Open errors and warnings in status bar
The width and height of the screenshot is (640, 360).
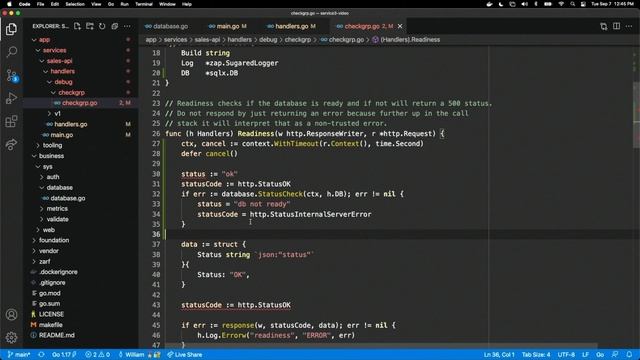click(x=98, y=354)
